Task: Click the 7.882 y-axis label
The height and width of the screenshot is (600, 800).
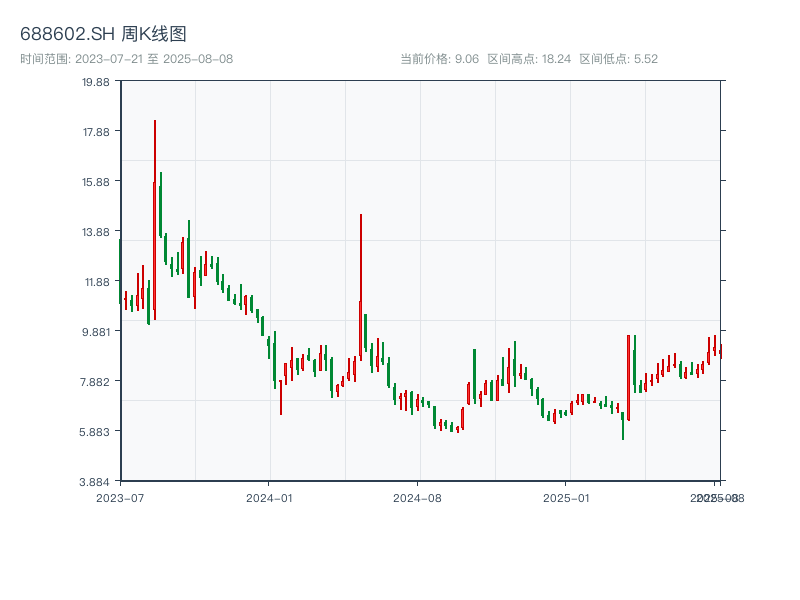Action: (x=96, y=382)
